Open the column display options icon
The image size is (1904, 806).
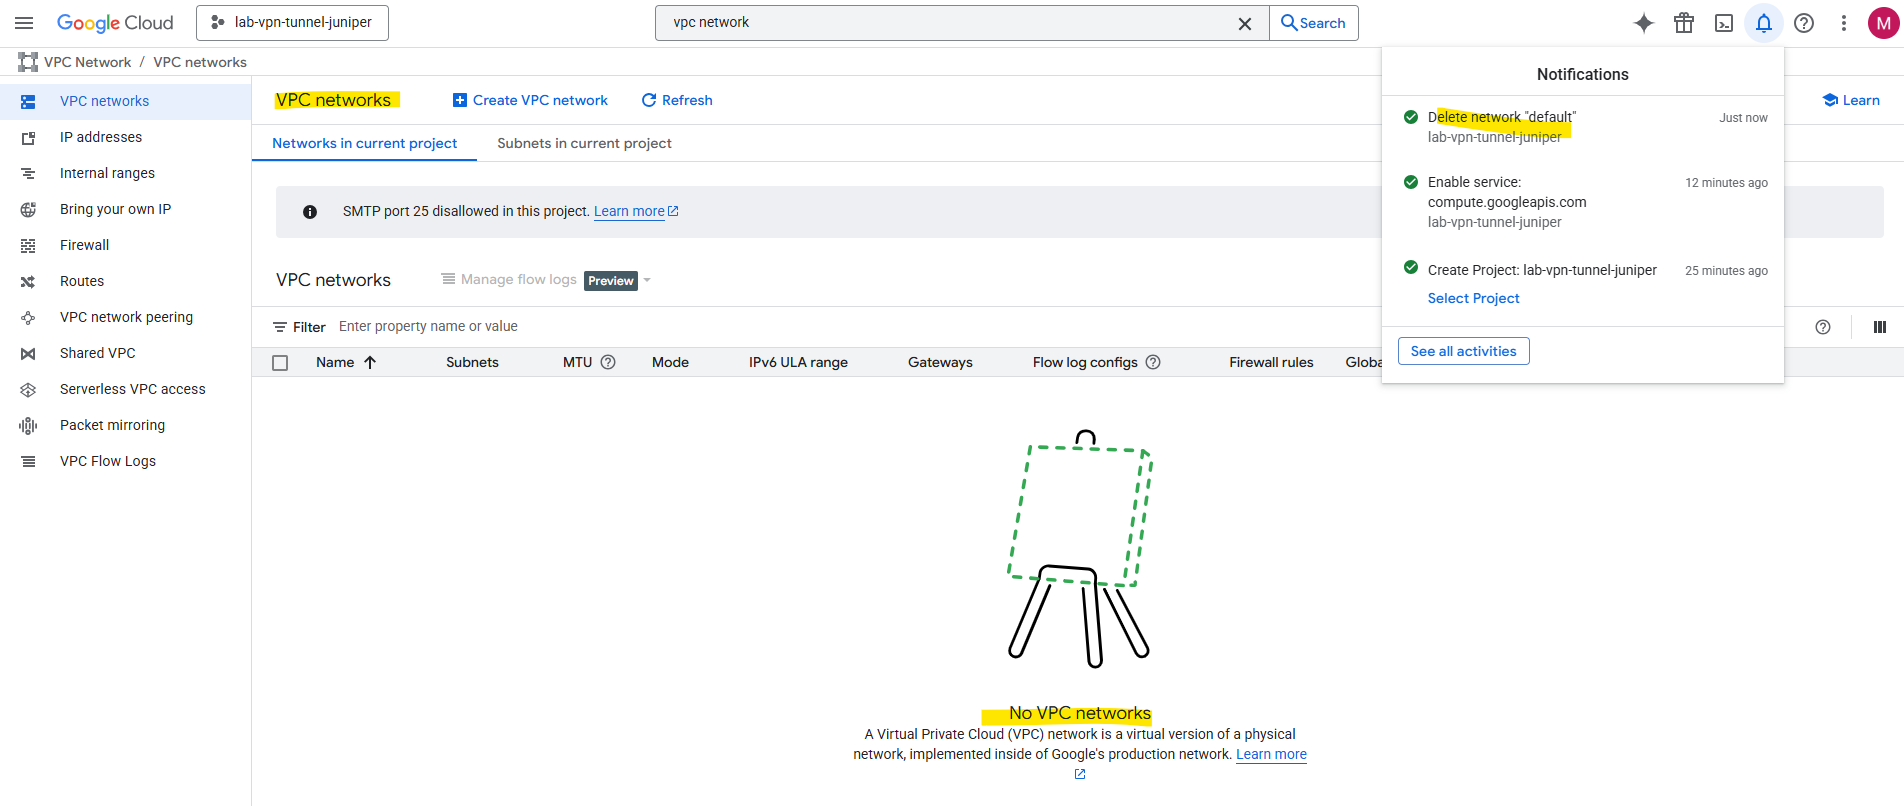tap(1880, 327)
